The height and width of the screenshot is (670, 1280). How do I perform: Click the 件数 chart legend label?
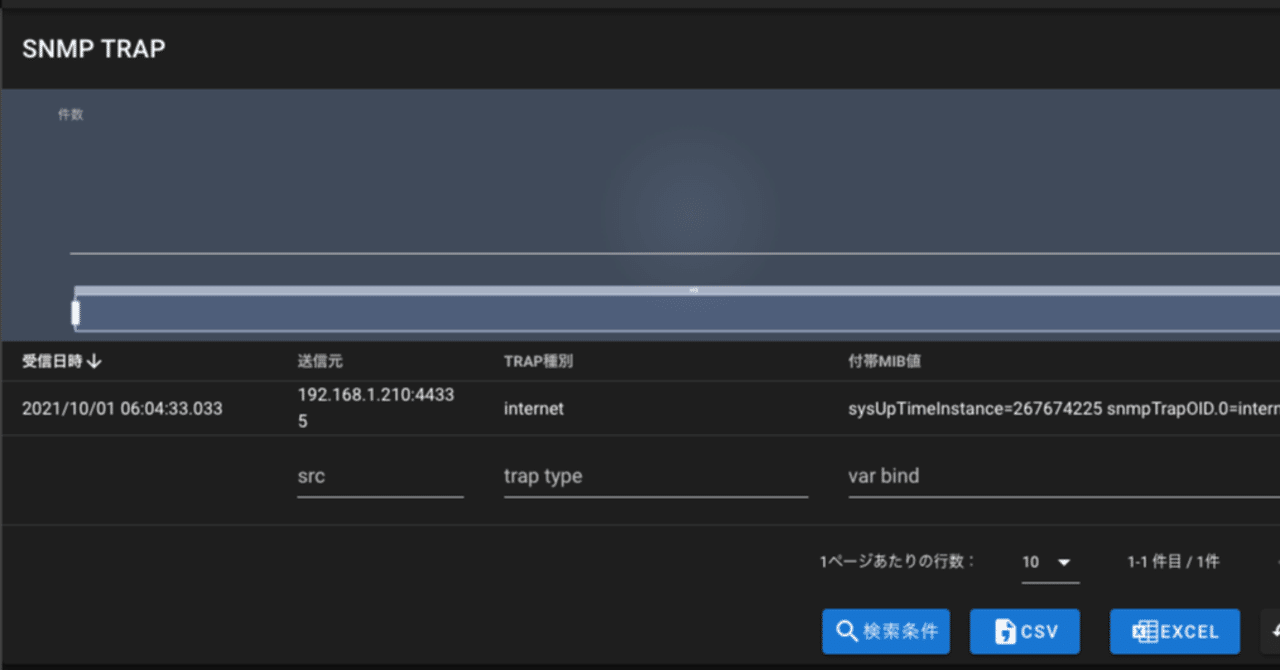(x=70, y=114)
